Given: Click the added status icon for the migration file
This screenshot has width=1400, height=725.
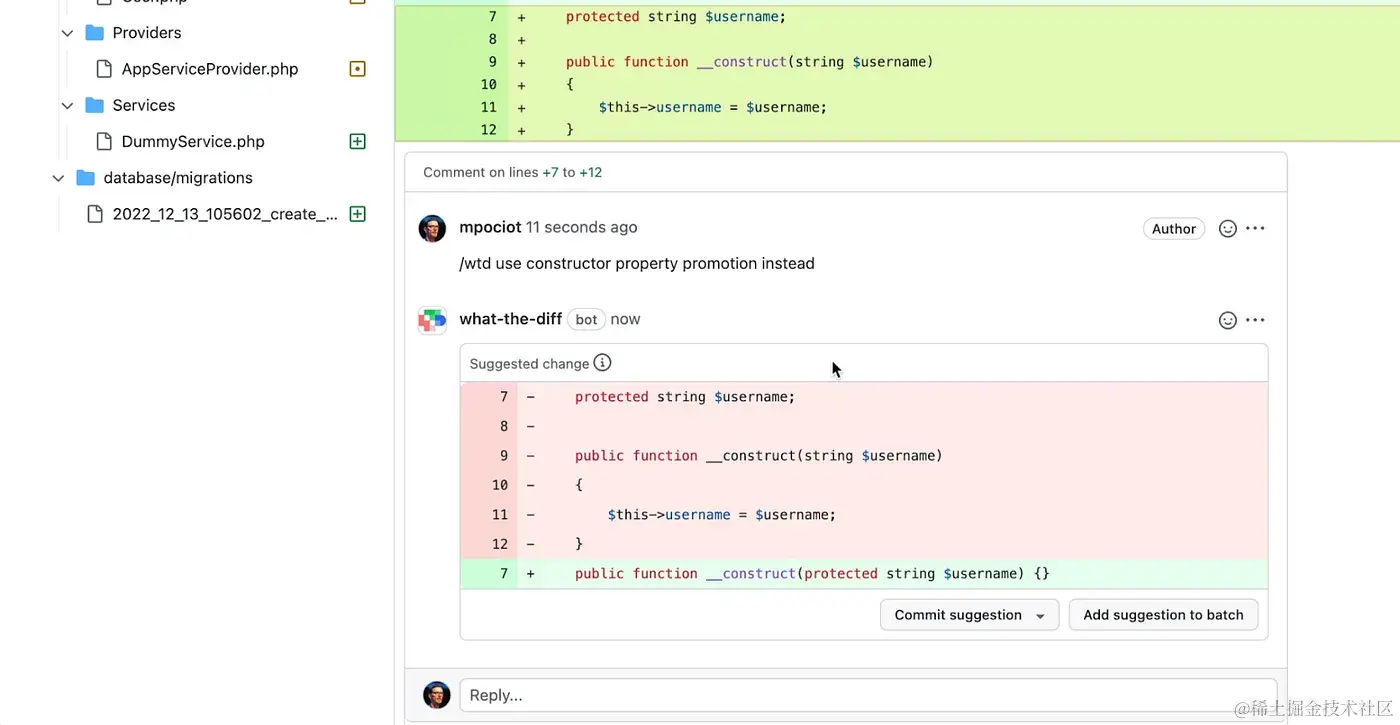Looking at the screenshot, I should 357,214.
